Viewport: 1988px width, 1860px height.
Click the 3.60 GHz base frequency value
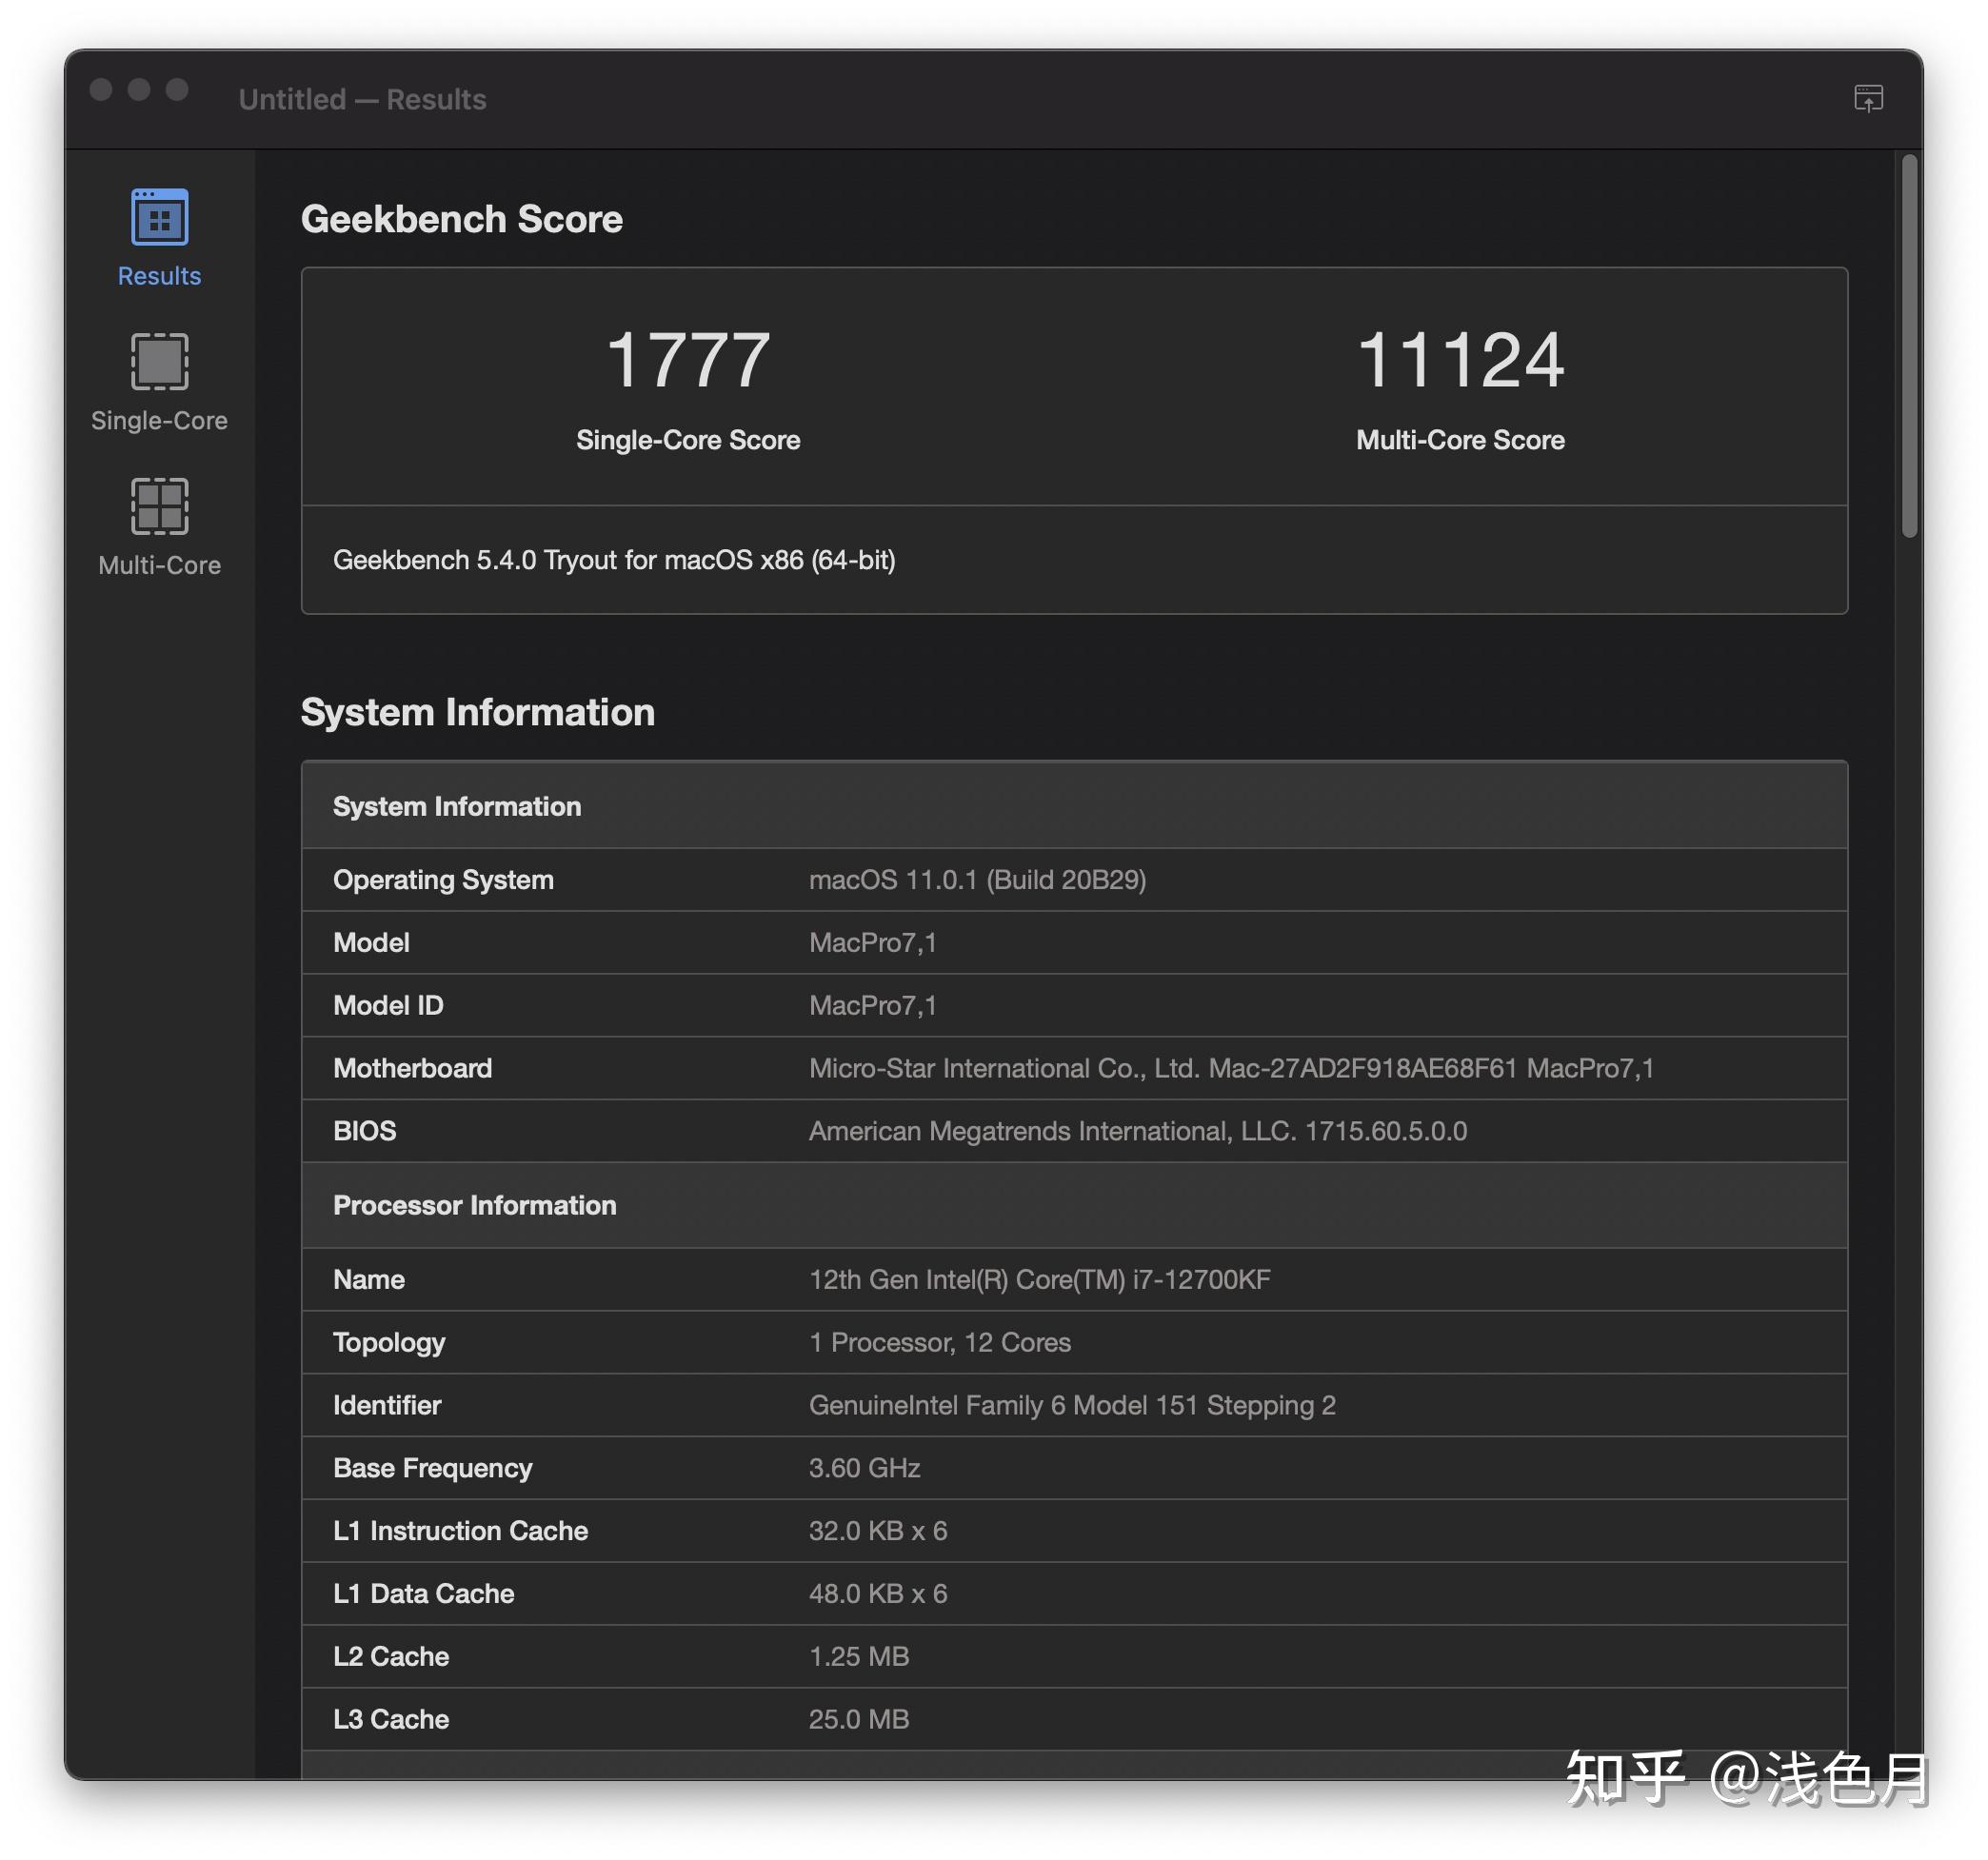click(x=864, y=1468)
